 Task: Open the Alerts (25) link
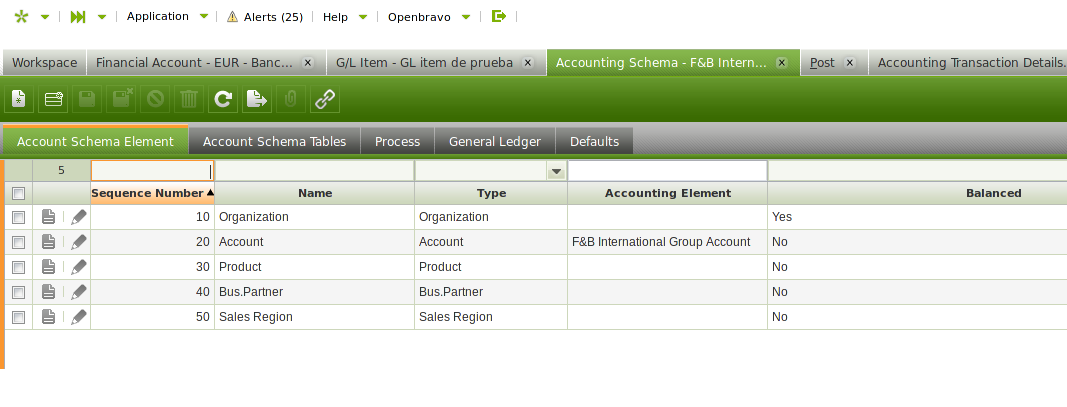click(x=265, y=17)
